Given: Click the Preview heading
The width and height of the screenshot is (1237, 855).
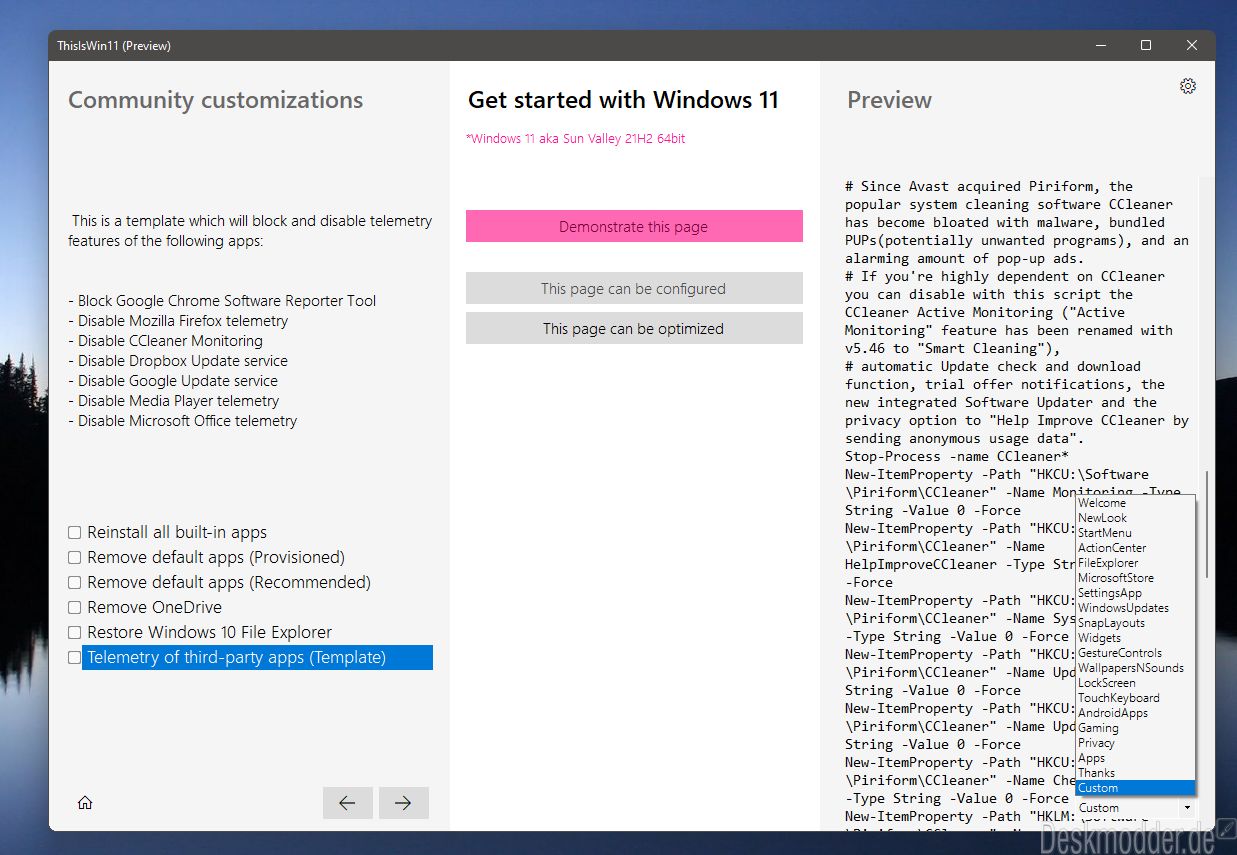Looking at the screenshot, I should coord(889,100).
